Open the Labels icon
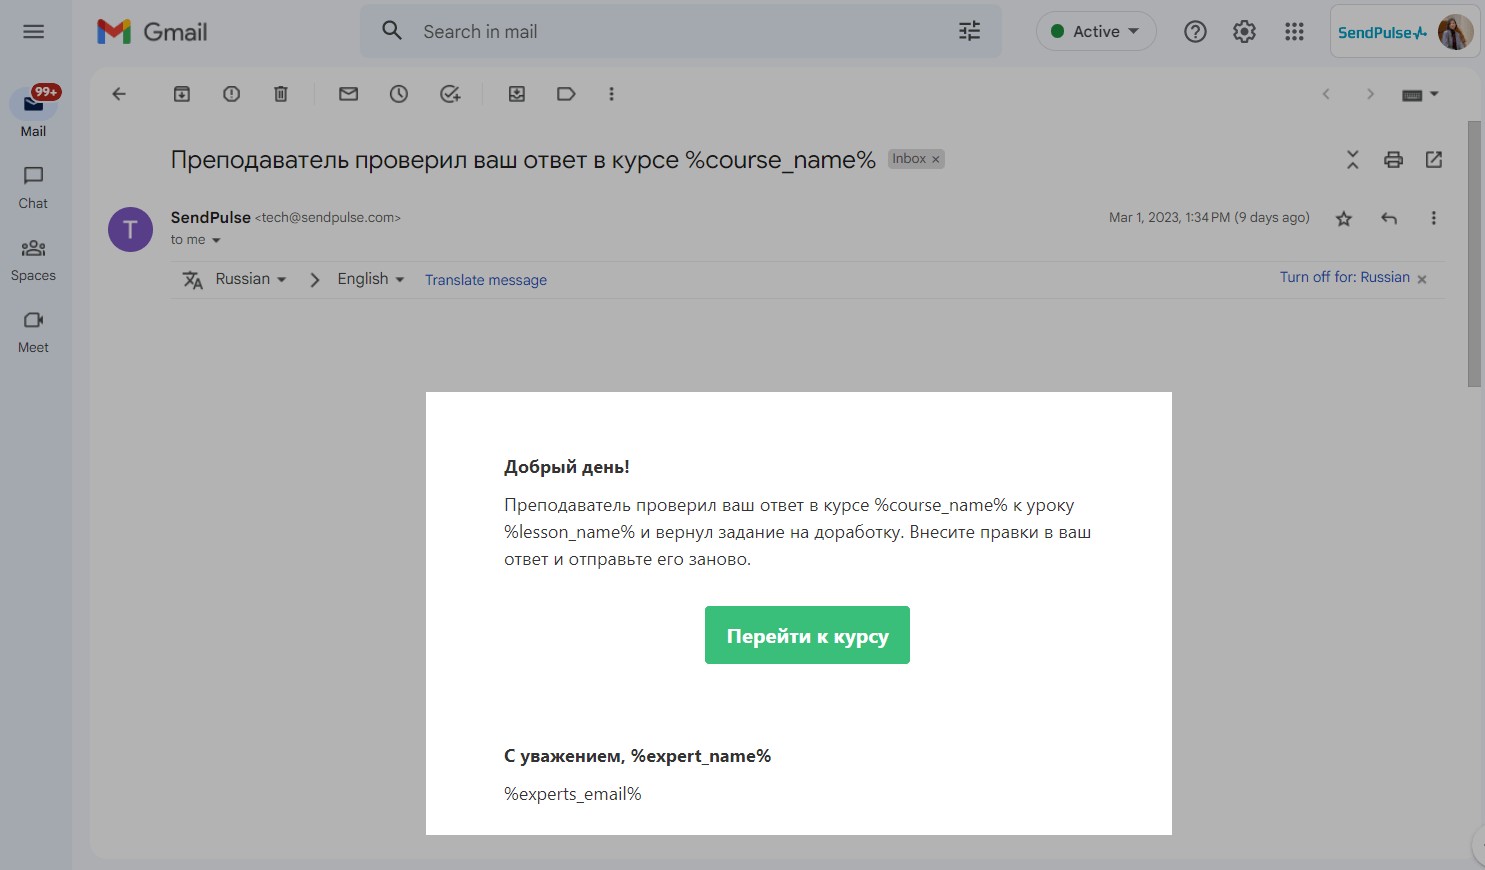 (566, 94)
